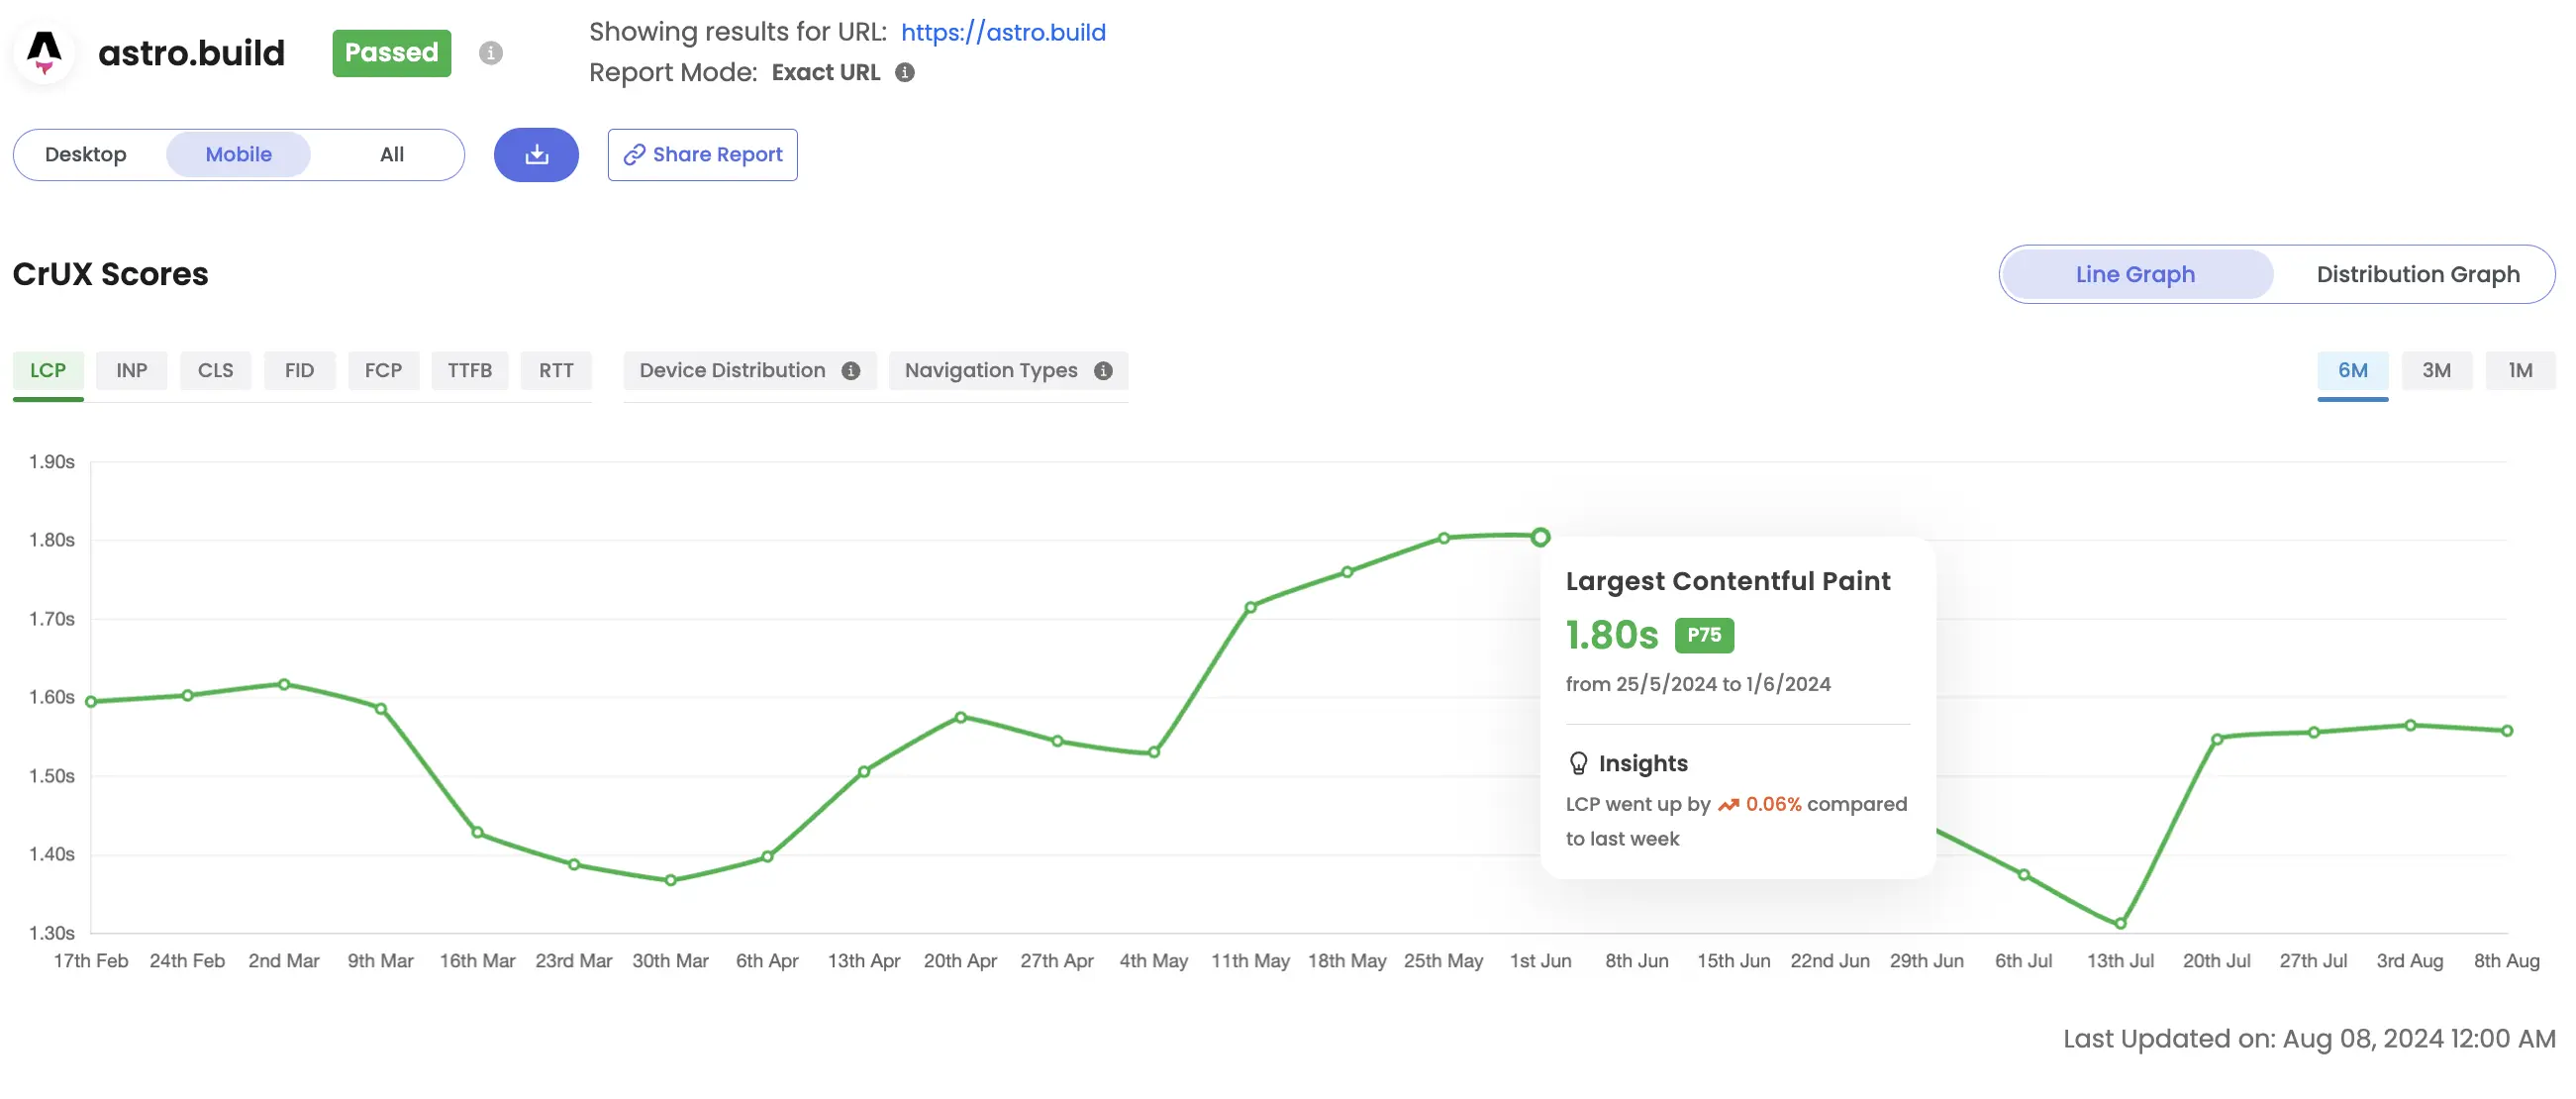Open the Device Distribution tab
Viewport: 2576px width, 1099px height.
749,371
